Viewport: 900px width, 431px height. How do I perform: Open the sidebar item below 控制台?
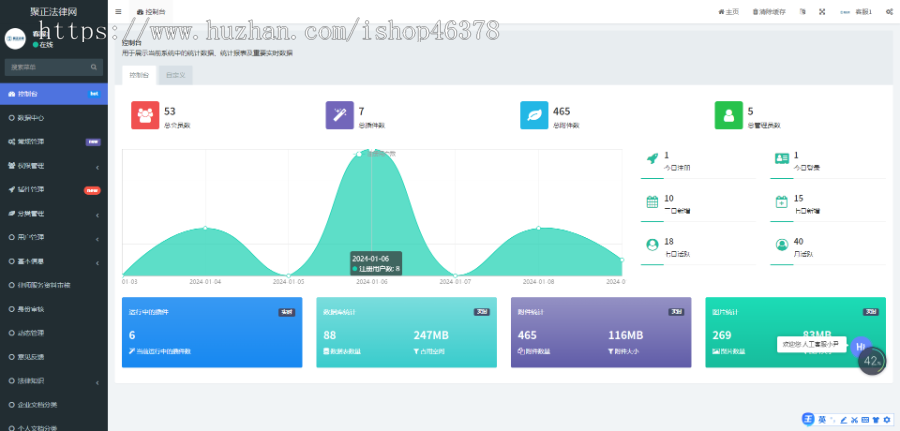(x=53, y=118)
